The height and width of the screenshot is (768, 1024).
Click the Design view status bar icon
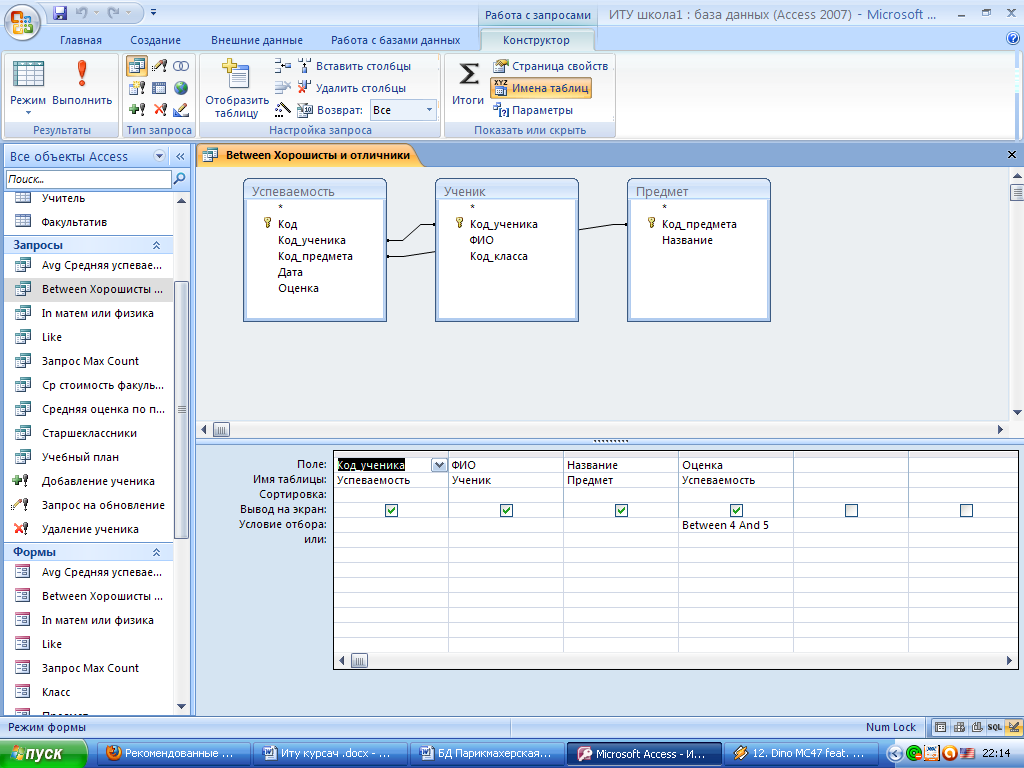tap(1013, 727)
